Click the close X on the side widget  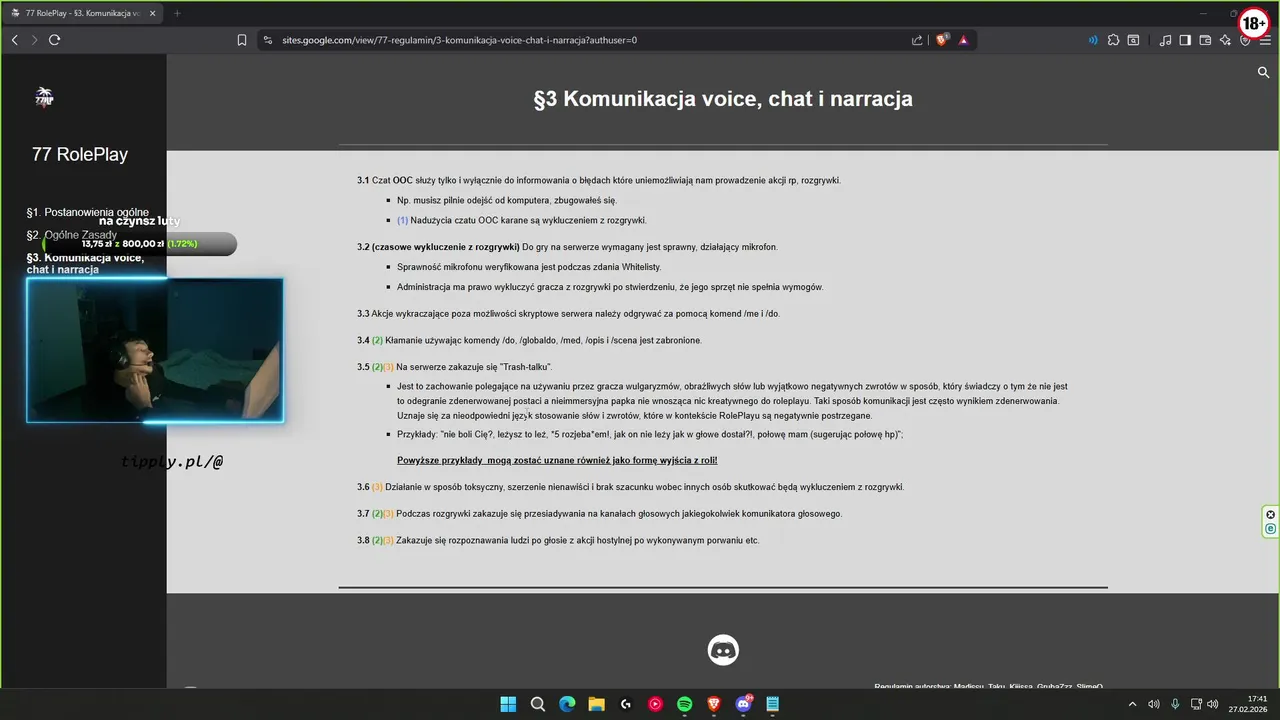click(x=1271, y=515)
